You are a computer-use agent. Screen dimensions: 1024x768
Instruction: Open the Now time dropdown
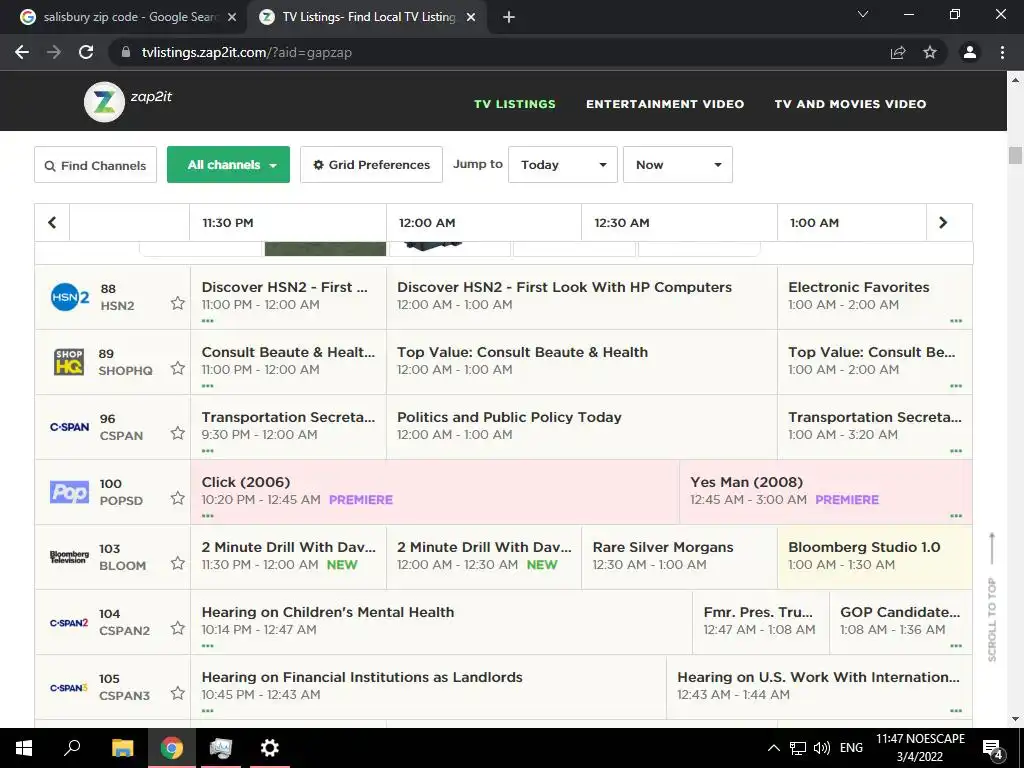678,165
